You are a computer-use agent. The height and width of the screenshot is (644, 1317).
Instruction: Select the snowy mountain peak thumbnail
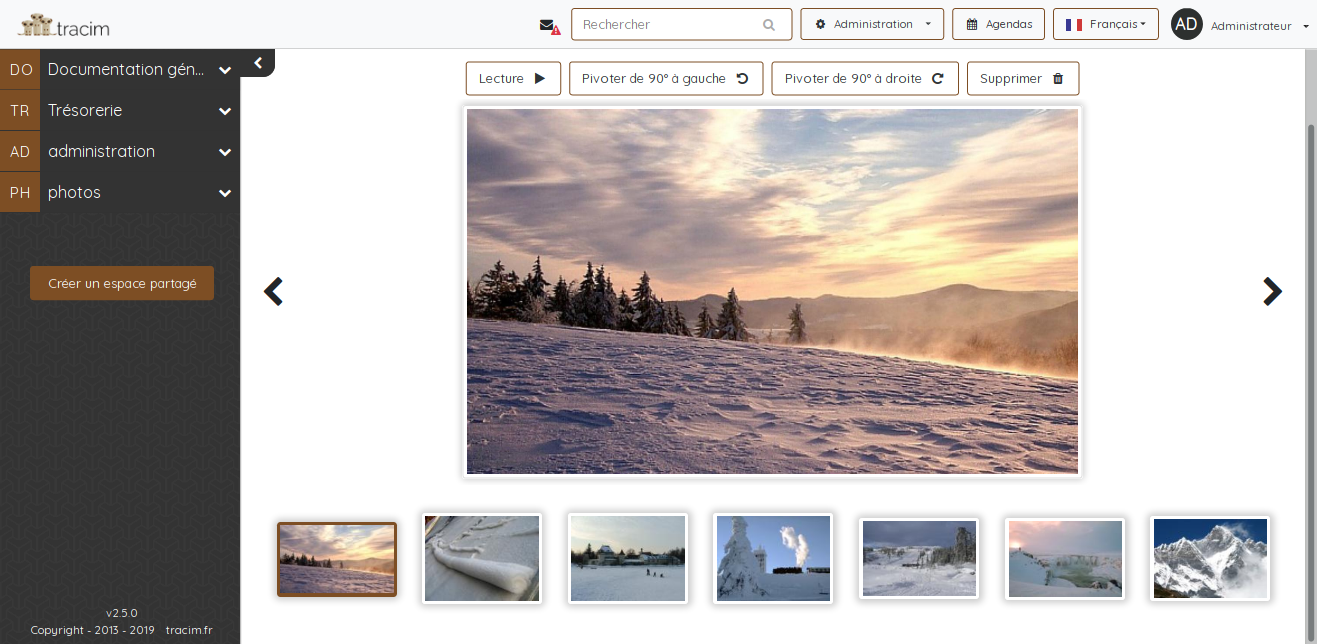1210,559
